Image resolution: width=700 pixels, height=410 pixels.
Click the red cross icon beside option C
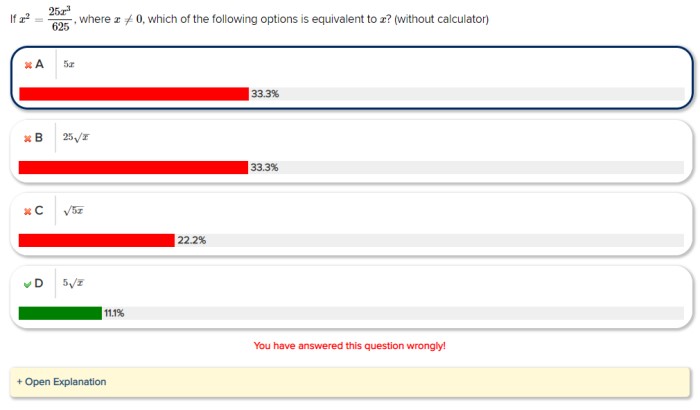28,211
